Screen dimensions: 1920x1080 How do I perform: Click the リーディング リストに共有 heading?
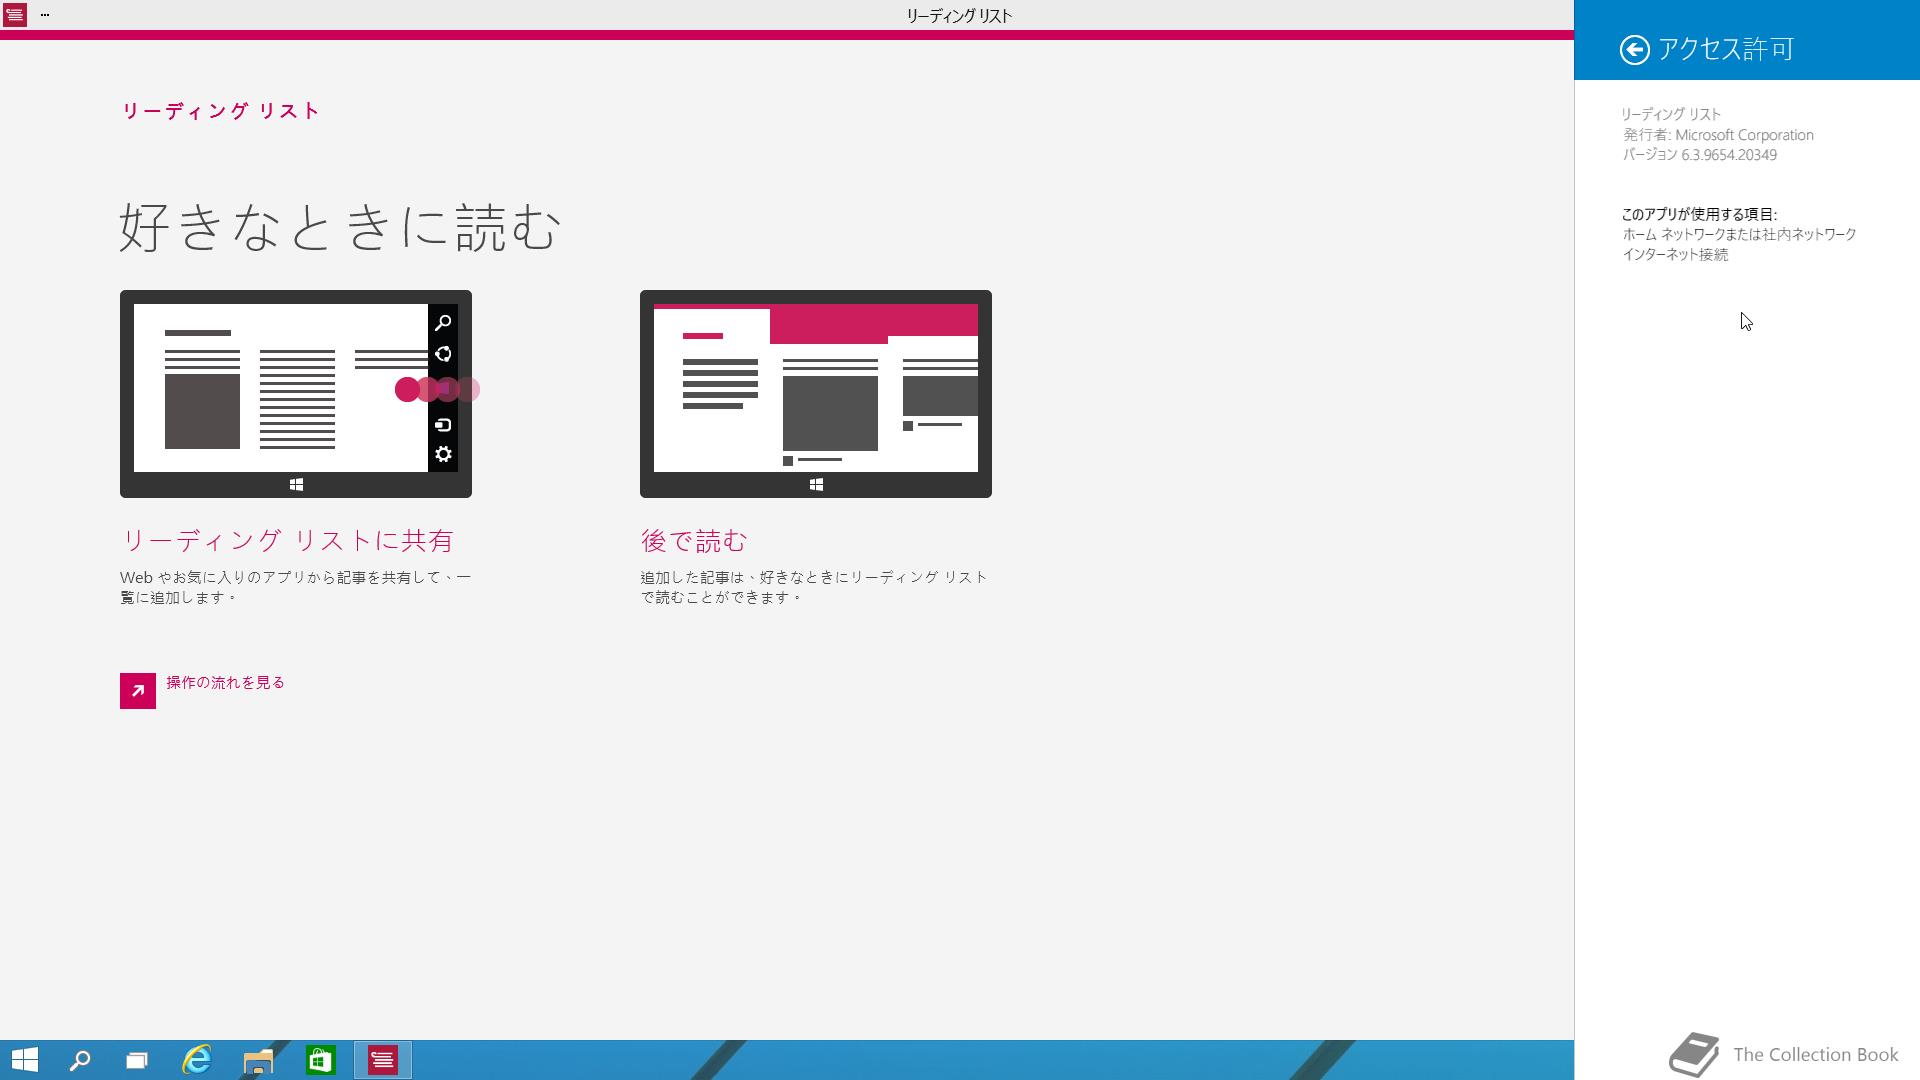pos(287,541)
